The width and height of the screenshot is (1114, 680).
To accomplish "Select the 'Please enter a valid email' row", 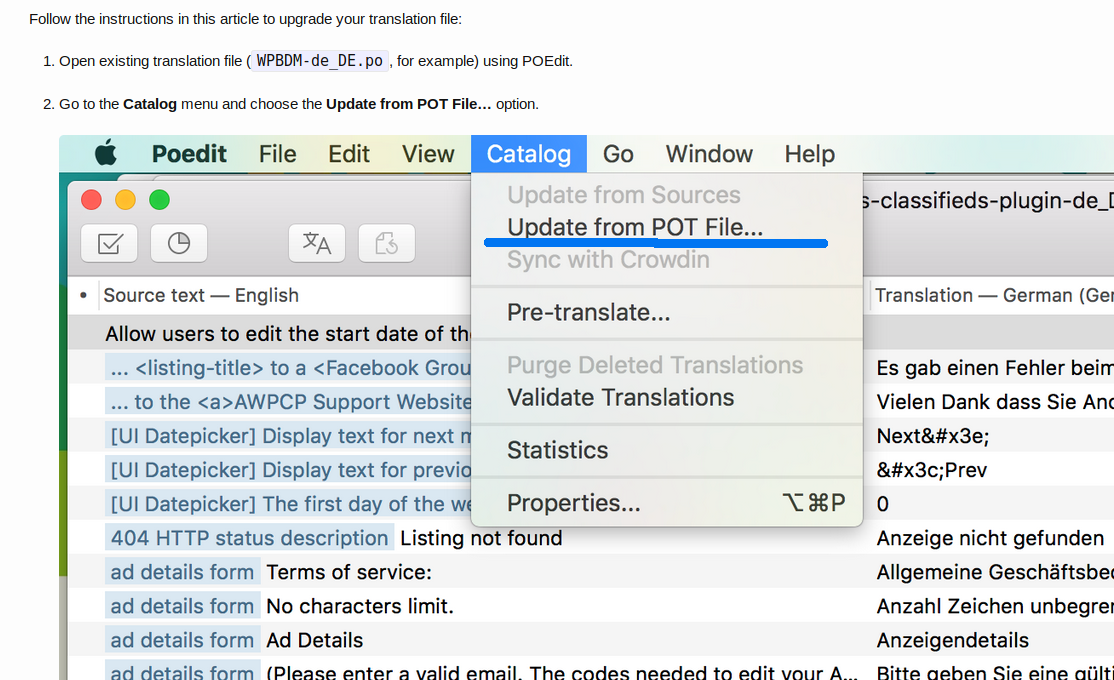I will click(x=561, y=672).
